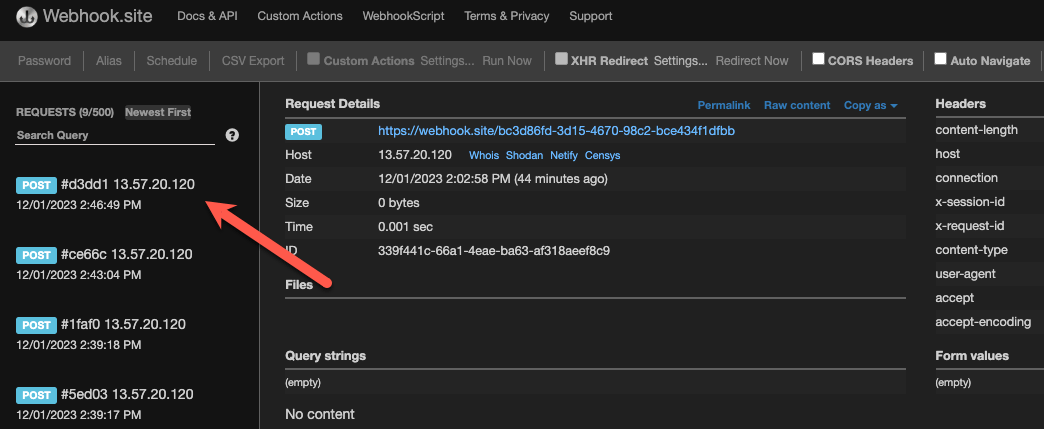Image resolution: width=1044 pixels, height=429 pixels.
Task: Click the search help question mark icon
Action: [232, 135]
